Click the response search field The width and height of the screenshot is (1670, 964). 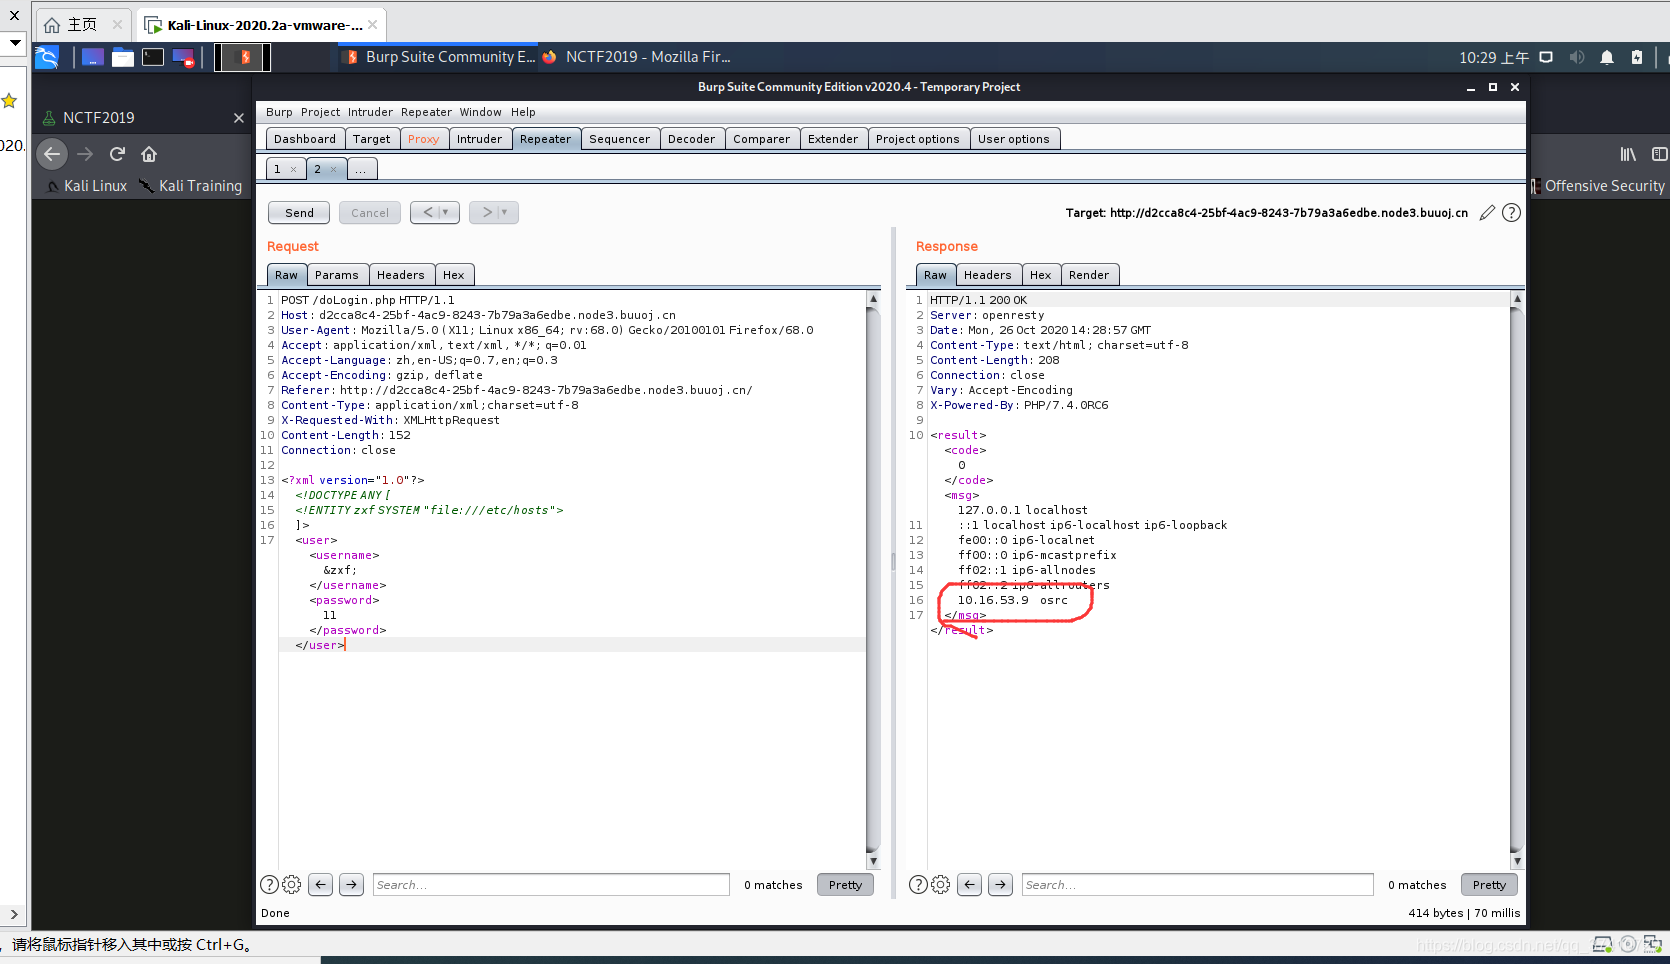[x=1198, y=884]
